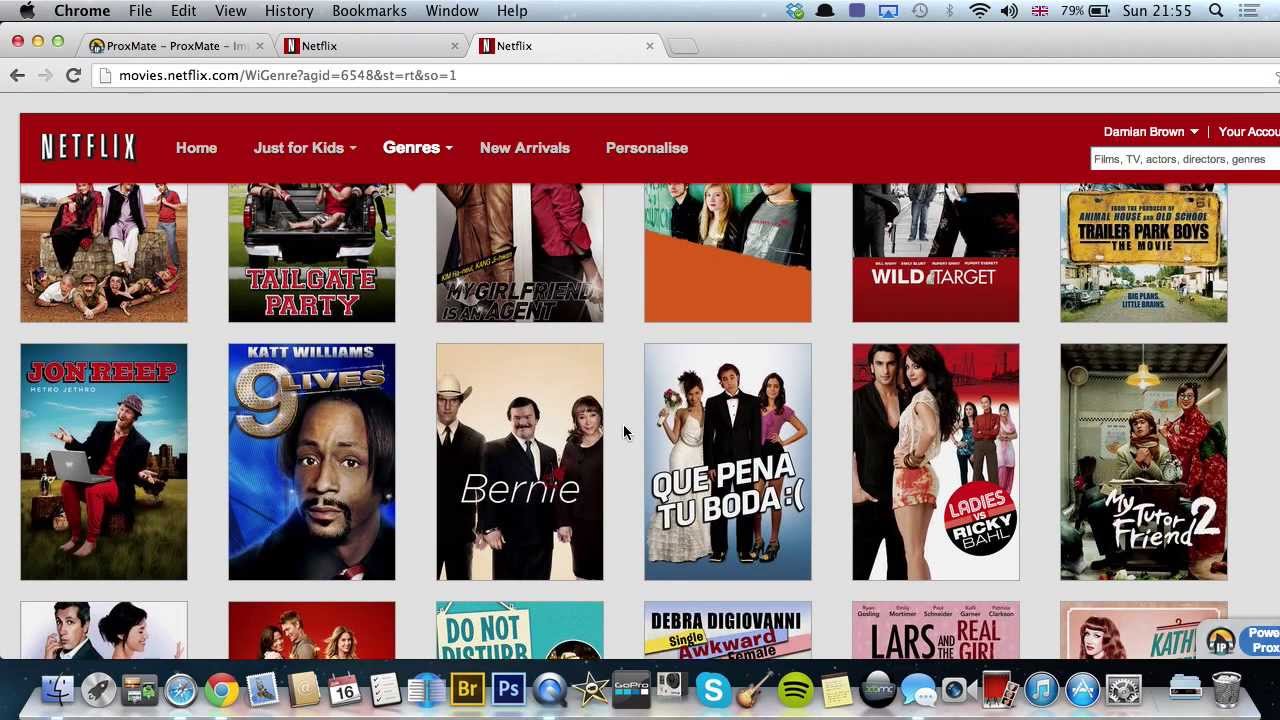This screenshot has height=720, width=1280.
Task: Open App Store from the dock
Action: pos(1082,689)
